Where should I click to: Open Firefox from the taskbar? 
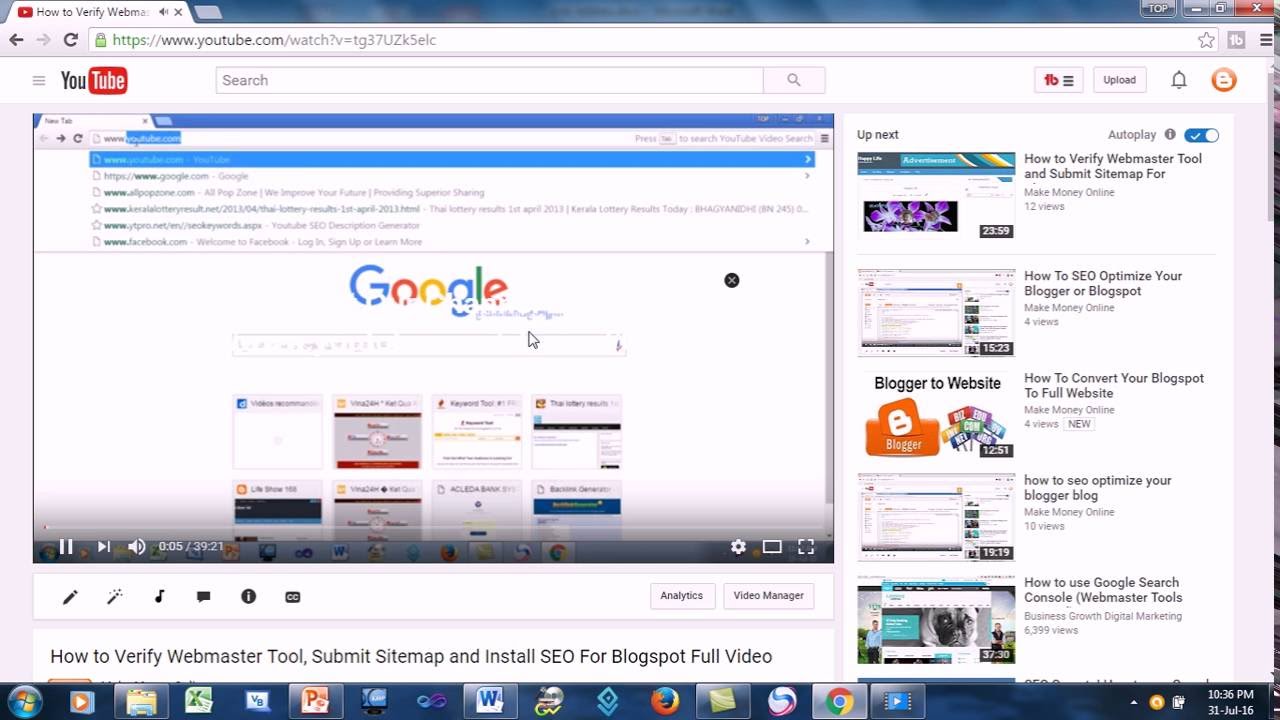coord(665,701)
